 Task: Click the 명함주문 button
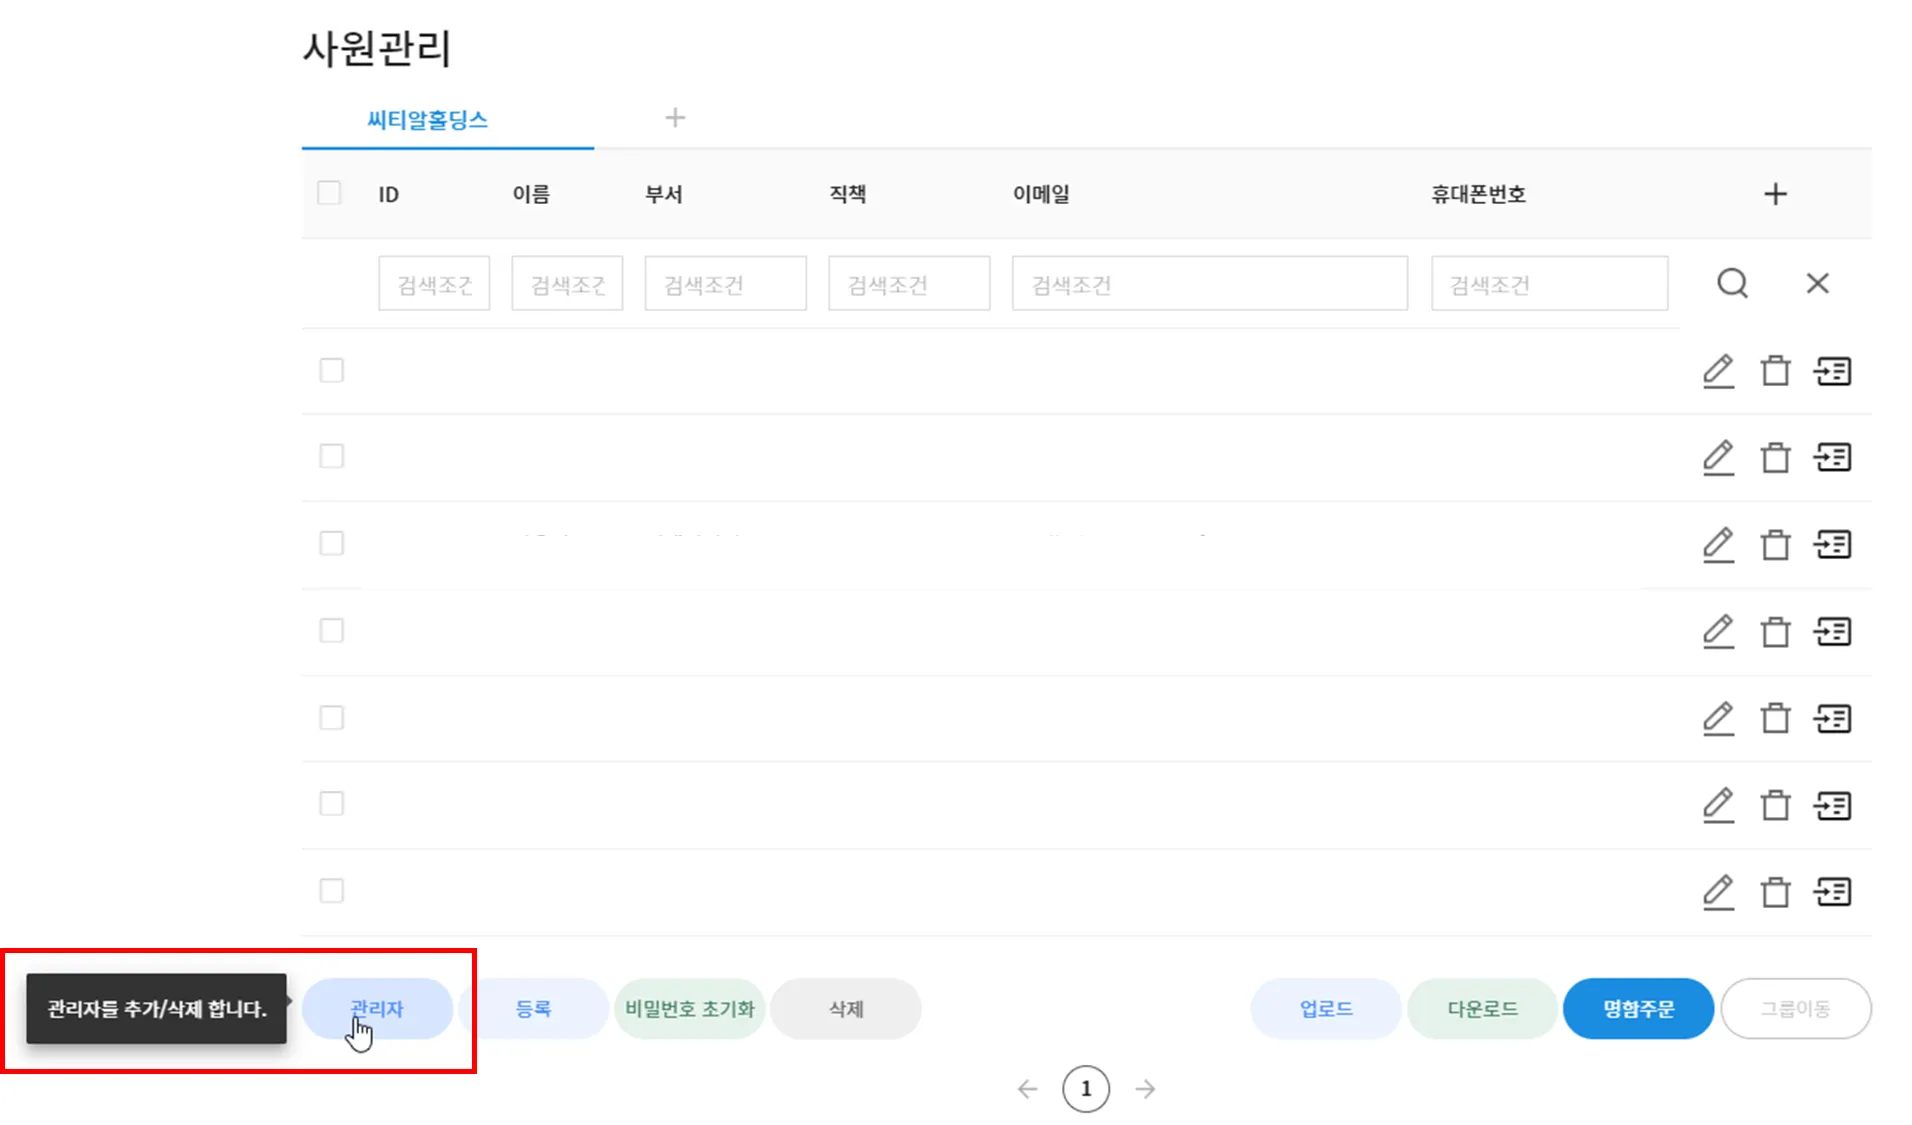pyautogui.click(x=1638, y=1008)
